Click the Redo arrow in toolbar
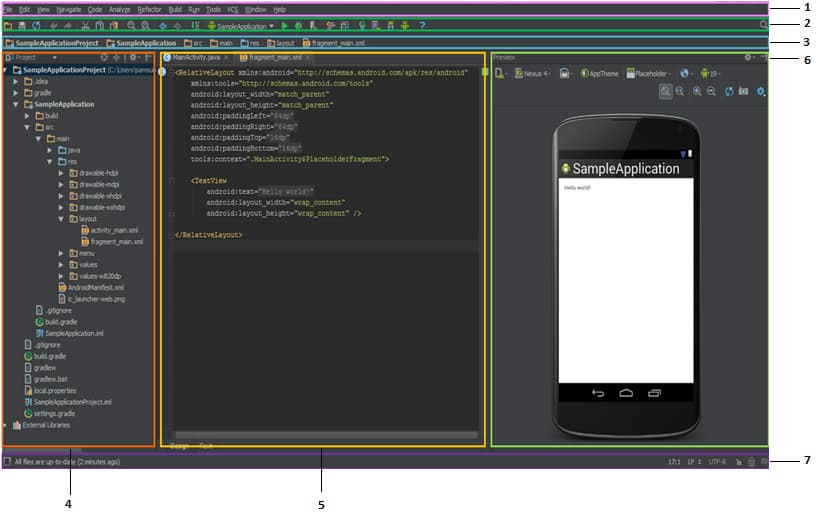The image size is (833, 519). point(68,25)
